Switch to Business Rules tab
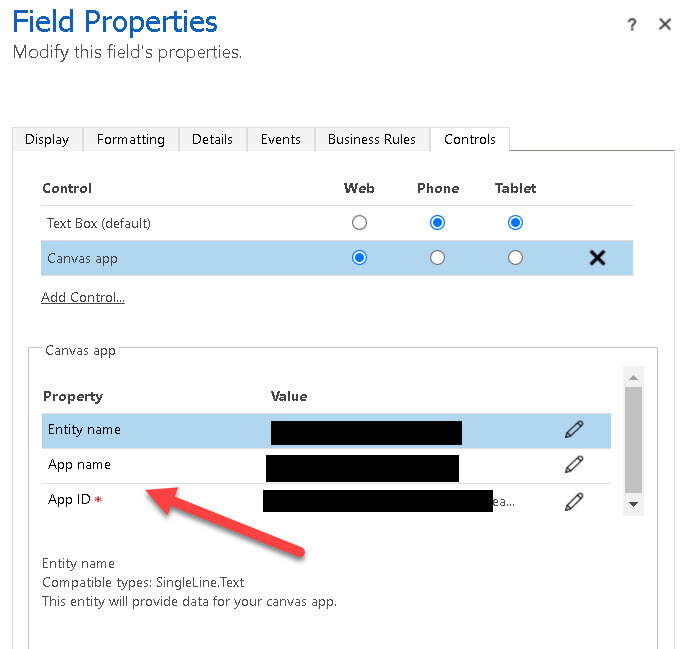The width and height of the screenshot is (694, 649). (372, 140)
